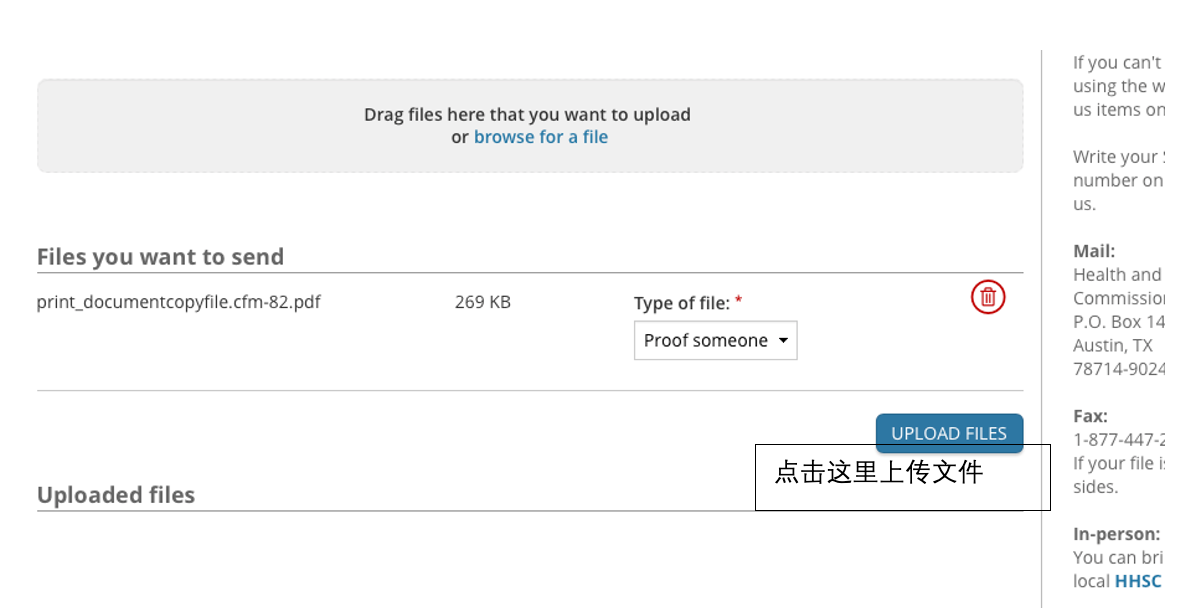Click the Type of file label
The image size is (1196, 608).
tap(681, 304)
